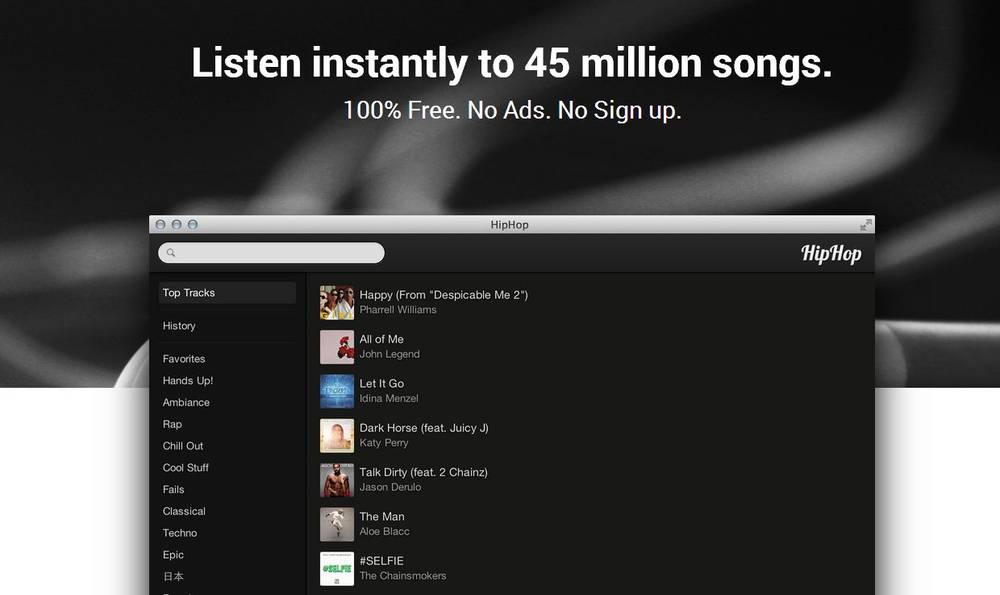Screen dimensions: 1000x595
Task: Click the Happy album art thumbnail
Action: pyautogui.click(x=337, y=302)
